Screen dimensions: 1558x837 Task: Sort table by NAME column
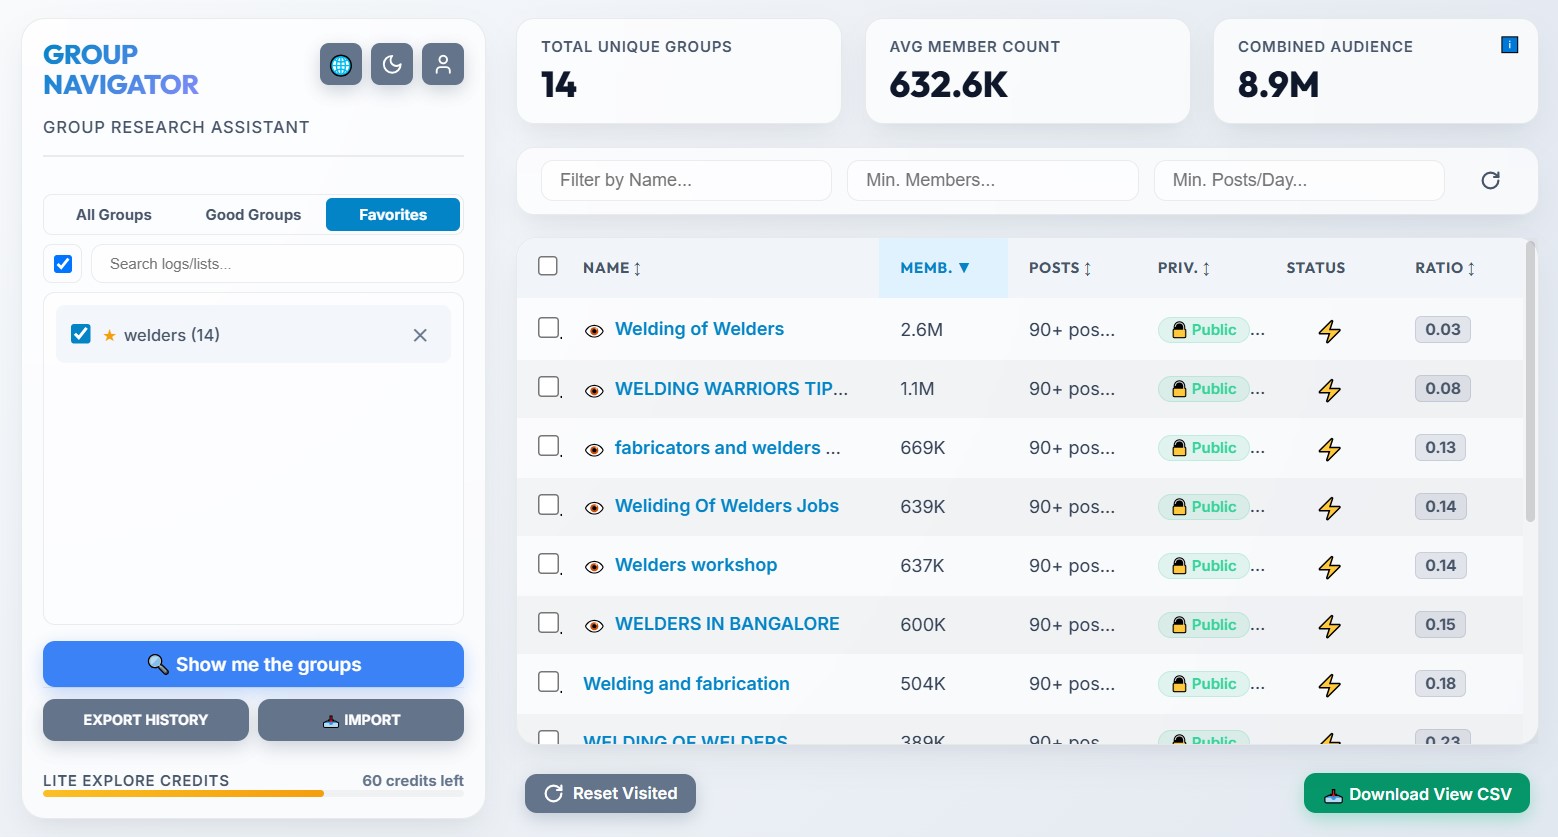point(612,268)
